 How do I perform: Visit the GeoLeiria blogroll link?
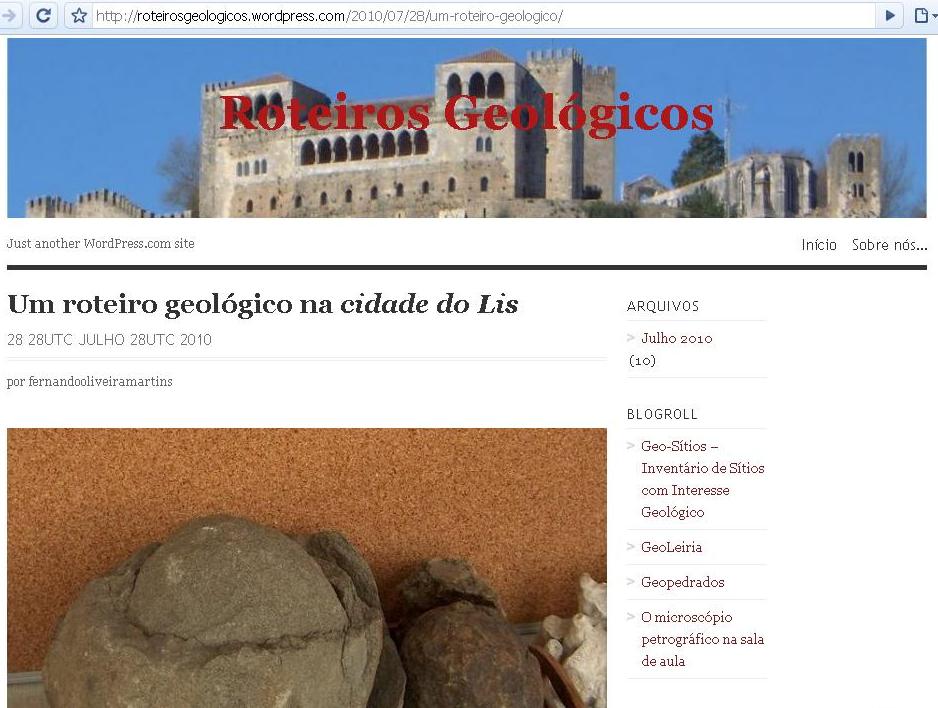point(671,547)
